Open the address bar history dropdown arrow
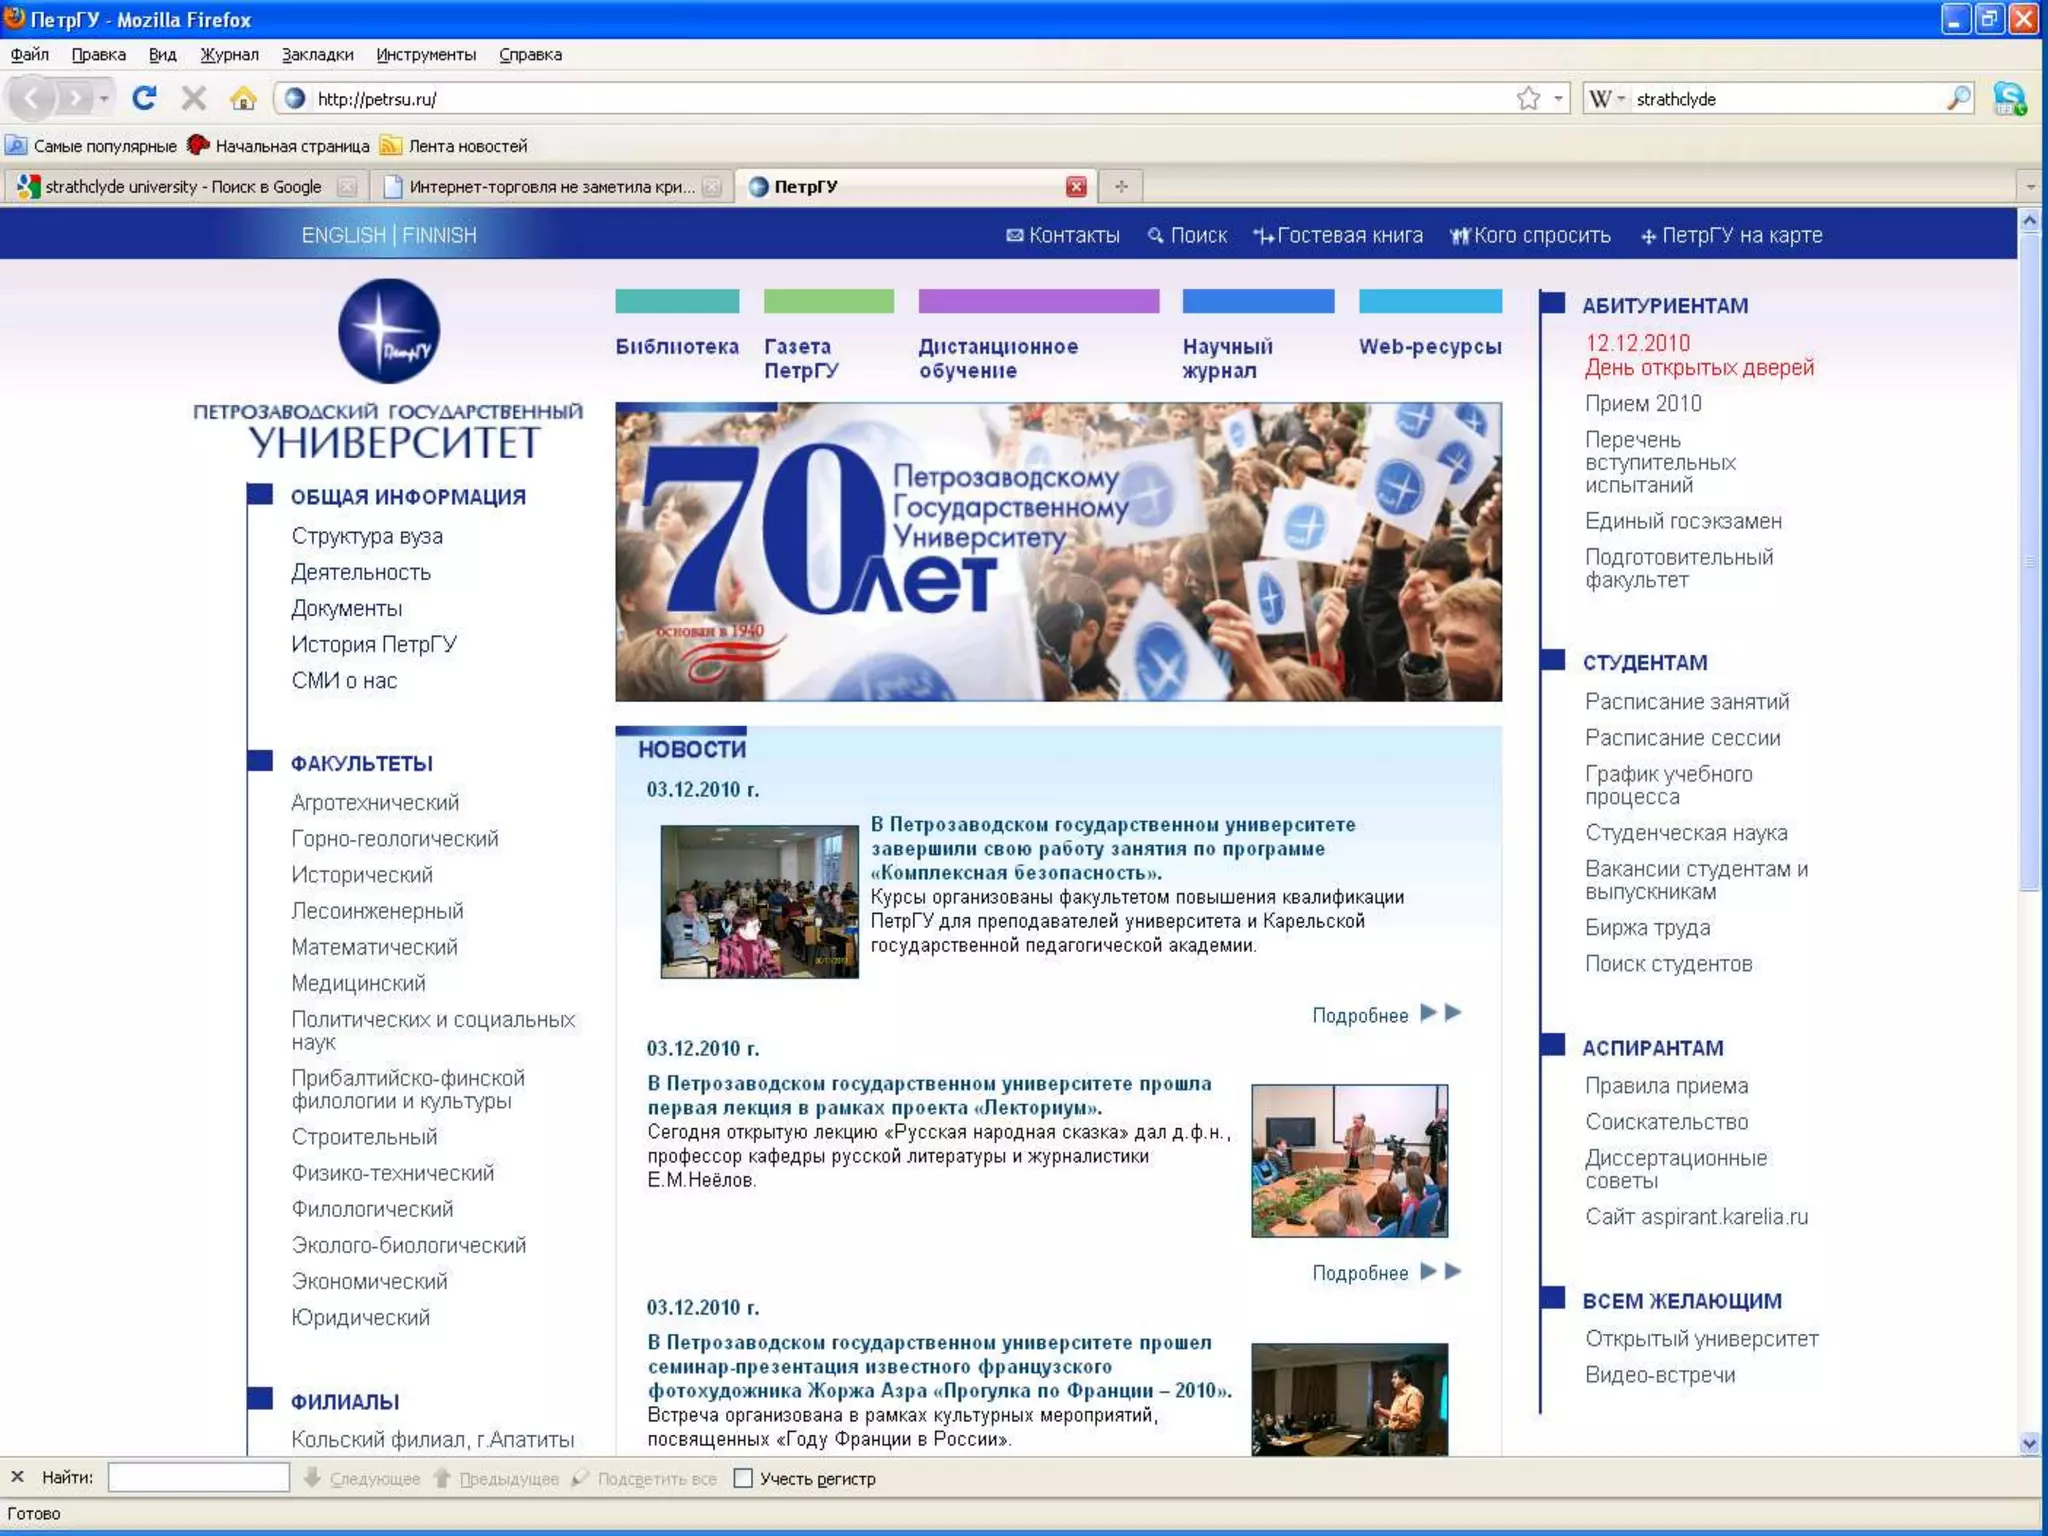The image size is (2048, 1536). click(1557, 98)
